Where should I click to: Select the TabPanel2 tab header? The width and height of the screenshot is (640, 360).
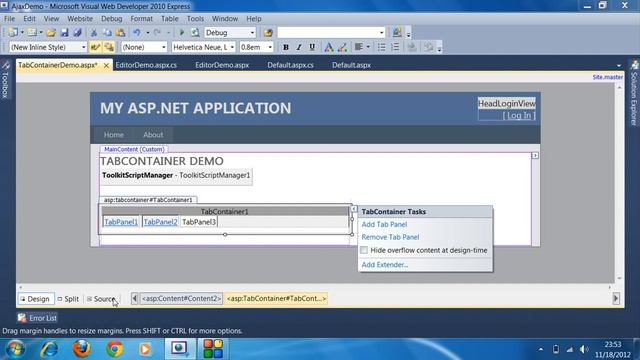tap(160, 222)
